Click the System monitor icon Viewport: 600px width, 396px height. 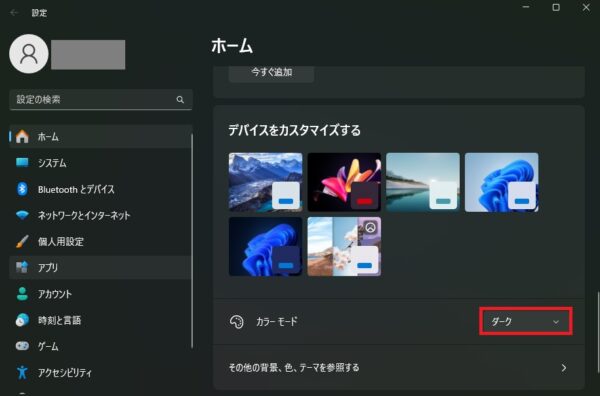point(22,162)
